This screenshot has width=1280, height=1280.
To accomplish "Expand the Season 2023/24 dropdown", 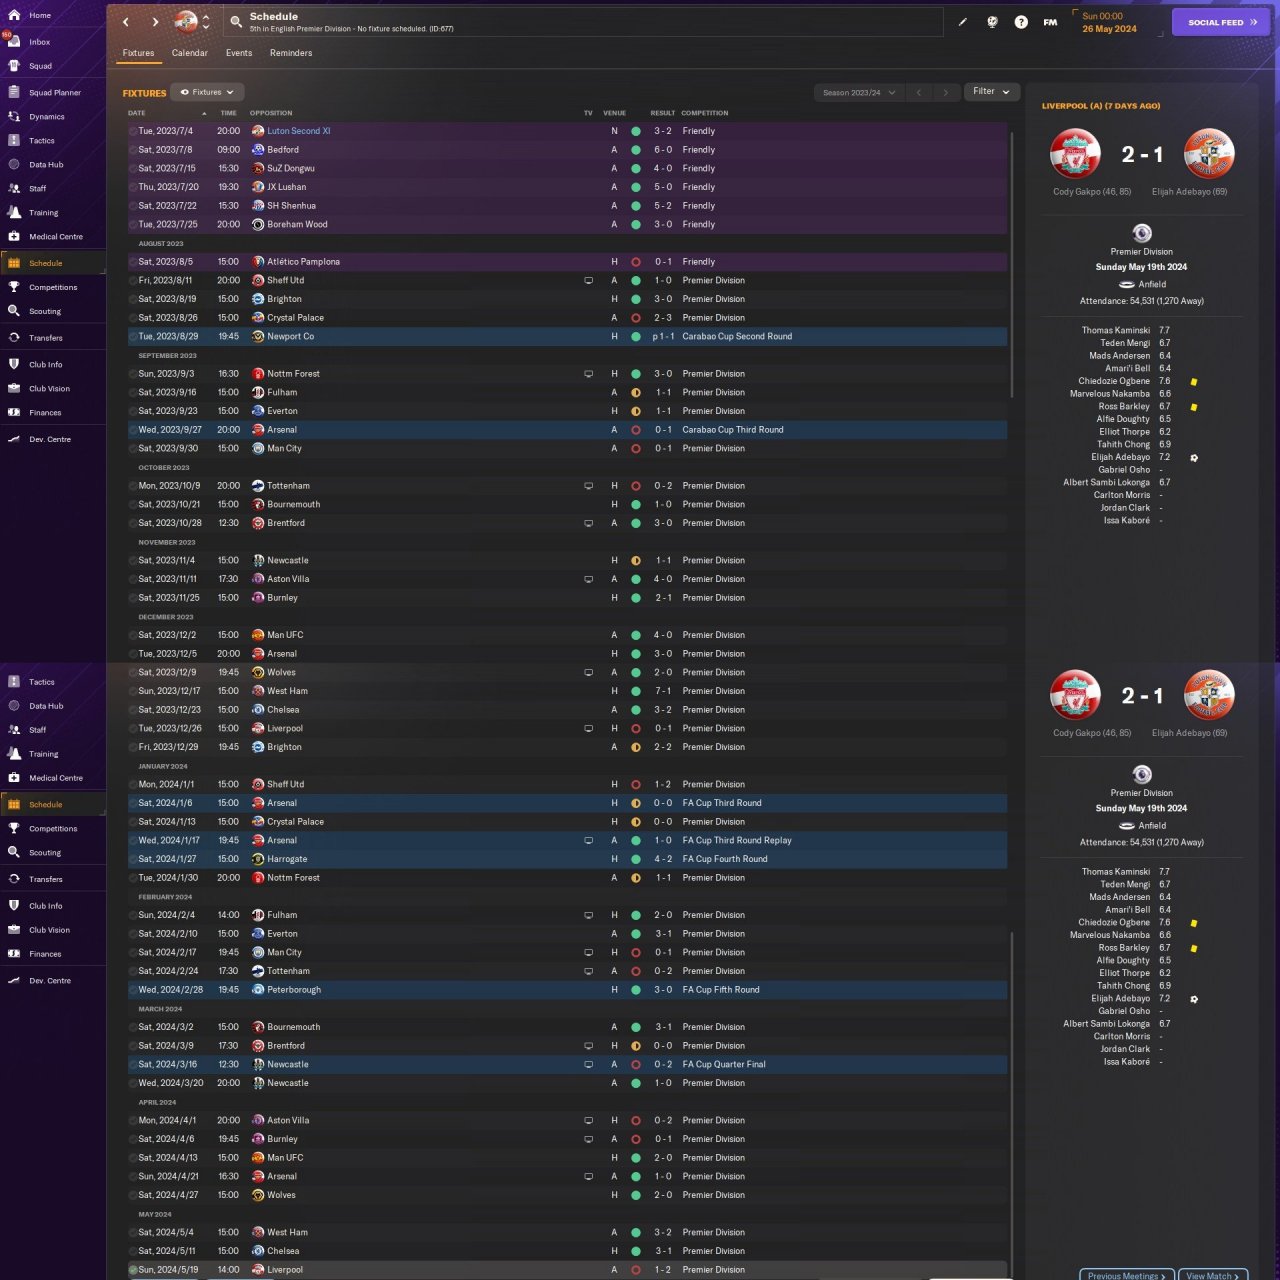I will pyautogui.click(x=858, y=92).
